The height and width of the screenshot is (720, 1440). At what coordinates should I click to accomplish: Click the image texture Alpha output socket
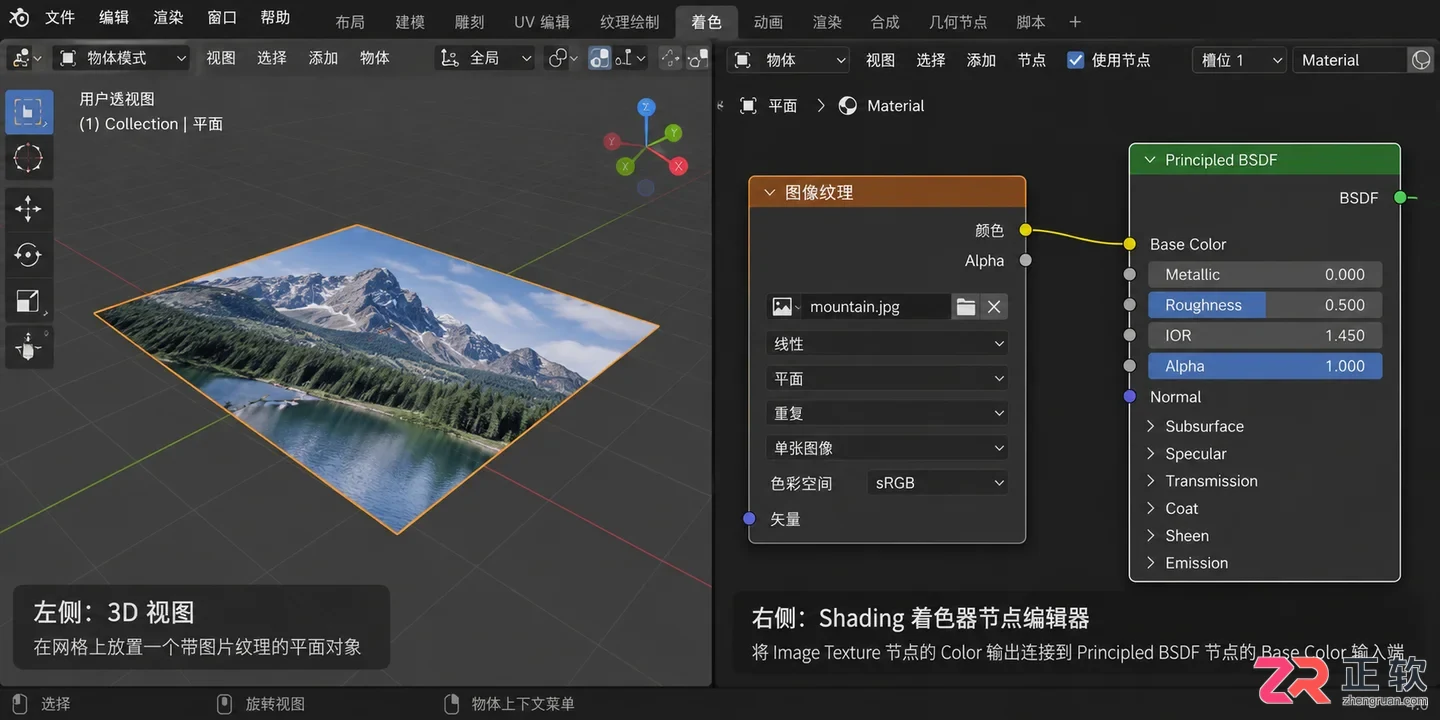[x=1025, y=260]
